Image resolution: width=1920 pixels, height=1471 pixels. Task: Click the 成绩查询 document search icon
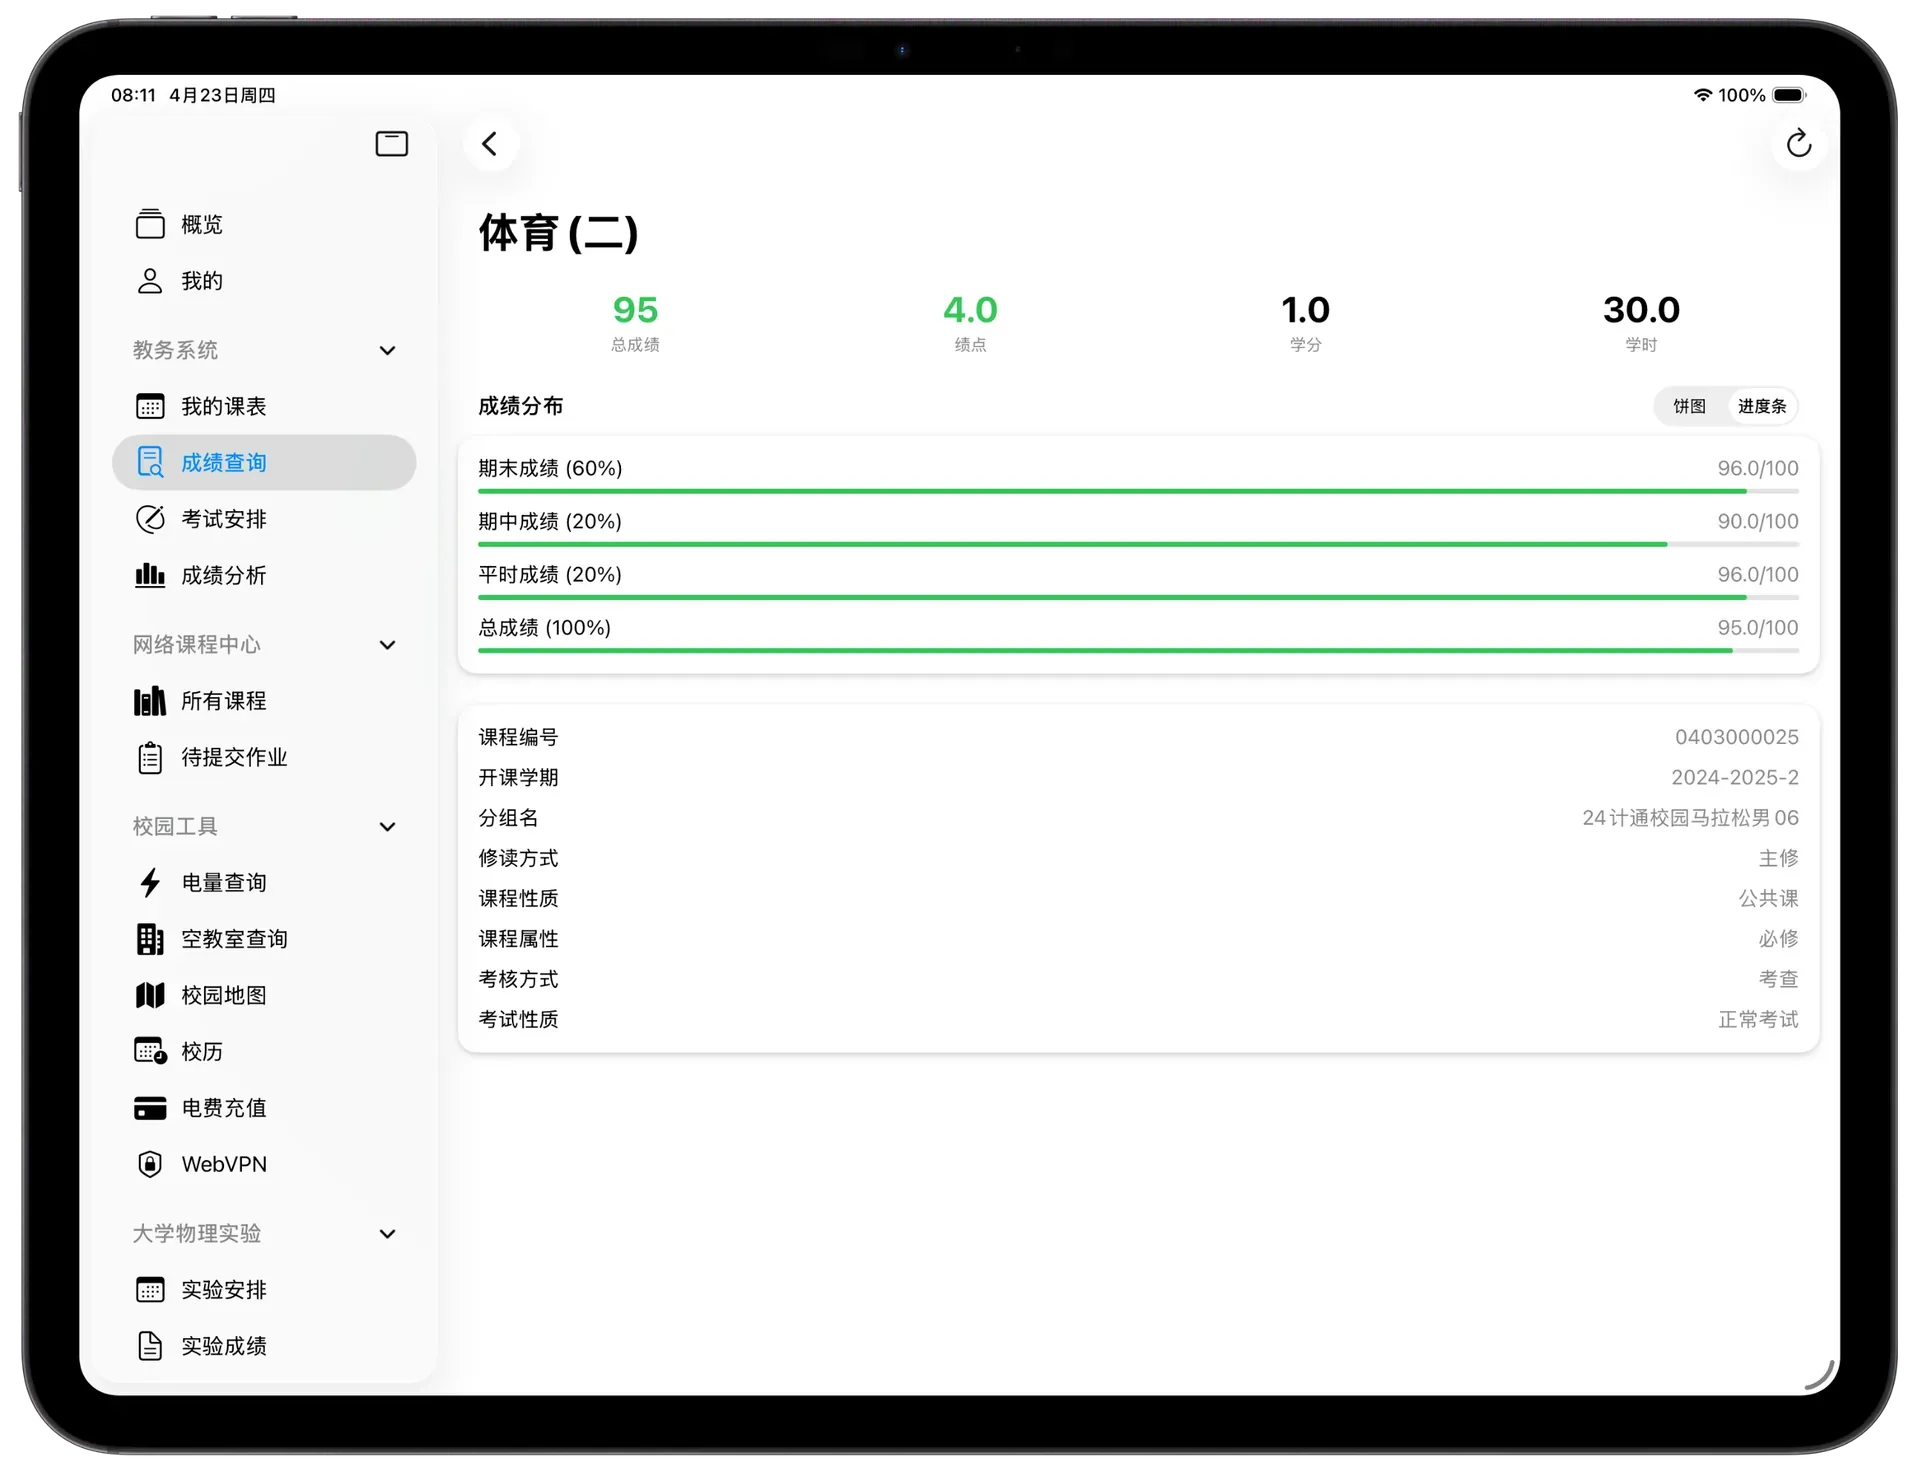(150, 462)
